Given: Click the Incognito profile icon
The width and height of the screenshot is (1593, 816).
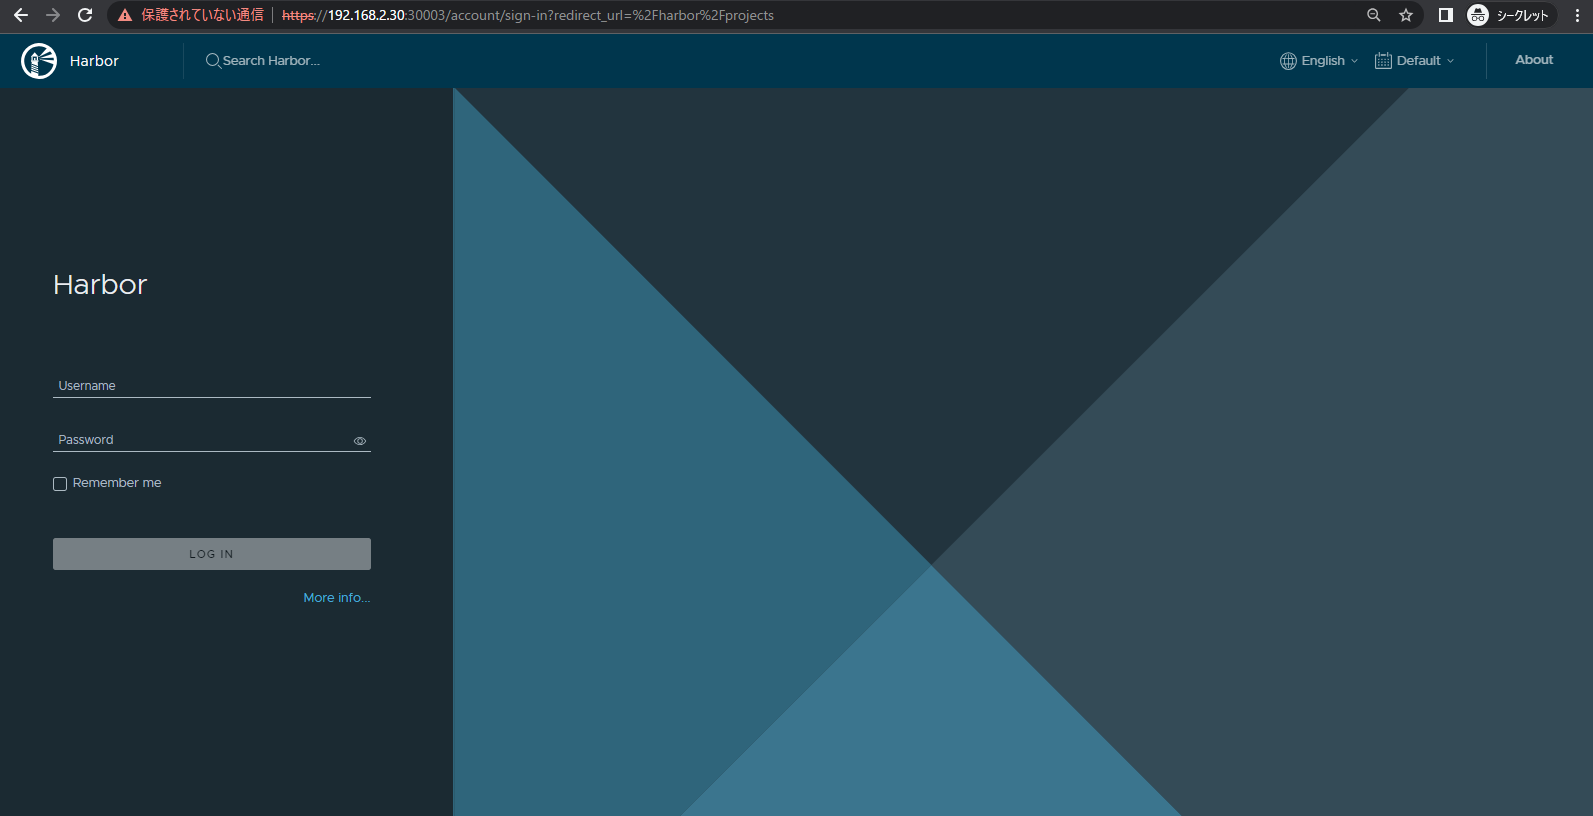Looking at the screenshot, I should 1478,15.
